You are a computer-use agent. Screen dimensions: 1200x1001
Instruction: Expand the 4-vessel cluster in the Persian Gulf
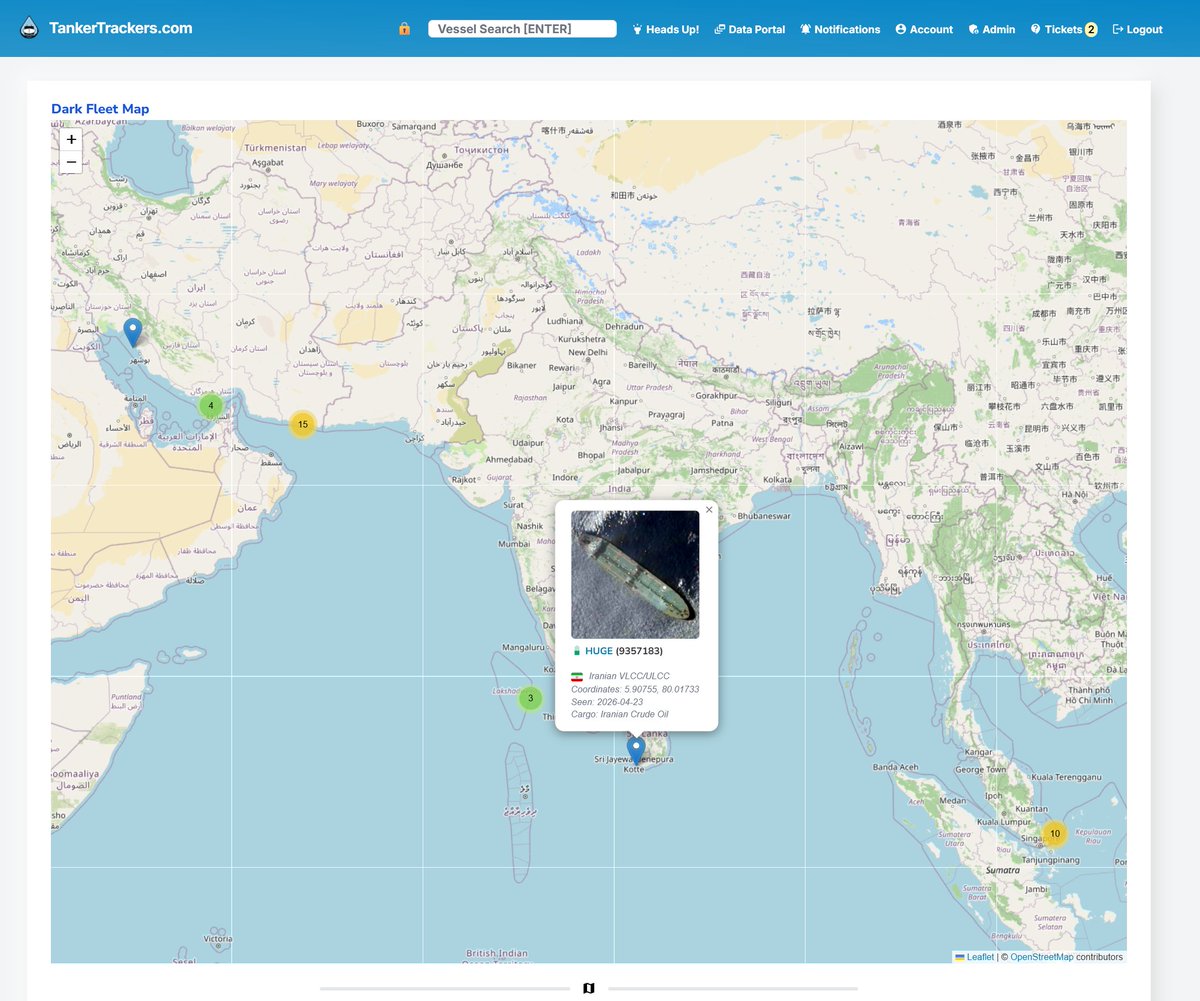211,406
